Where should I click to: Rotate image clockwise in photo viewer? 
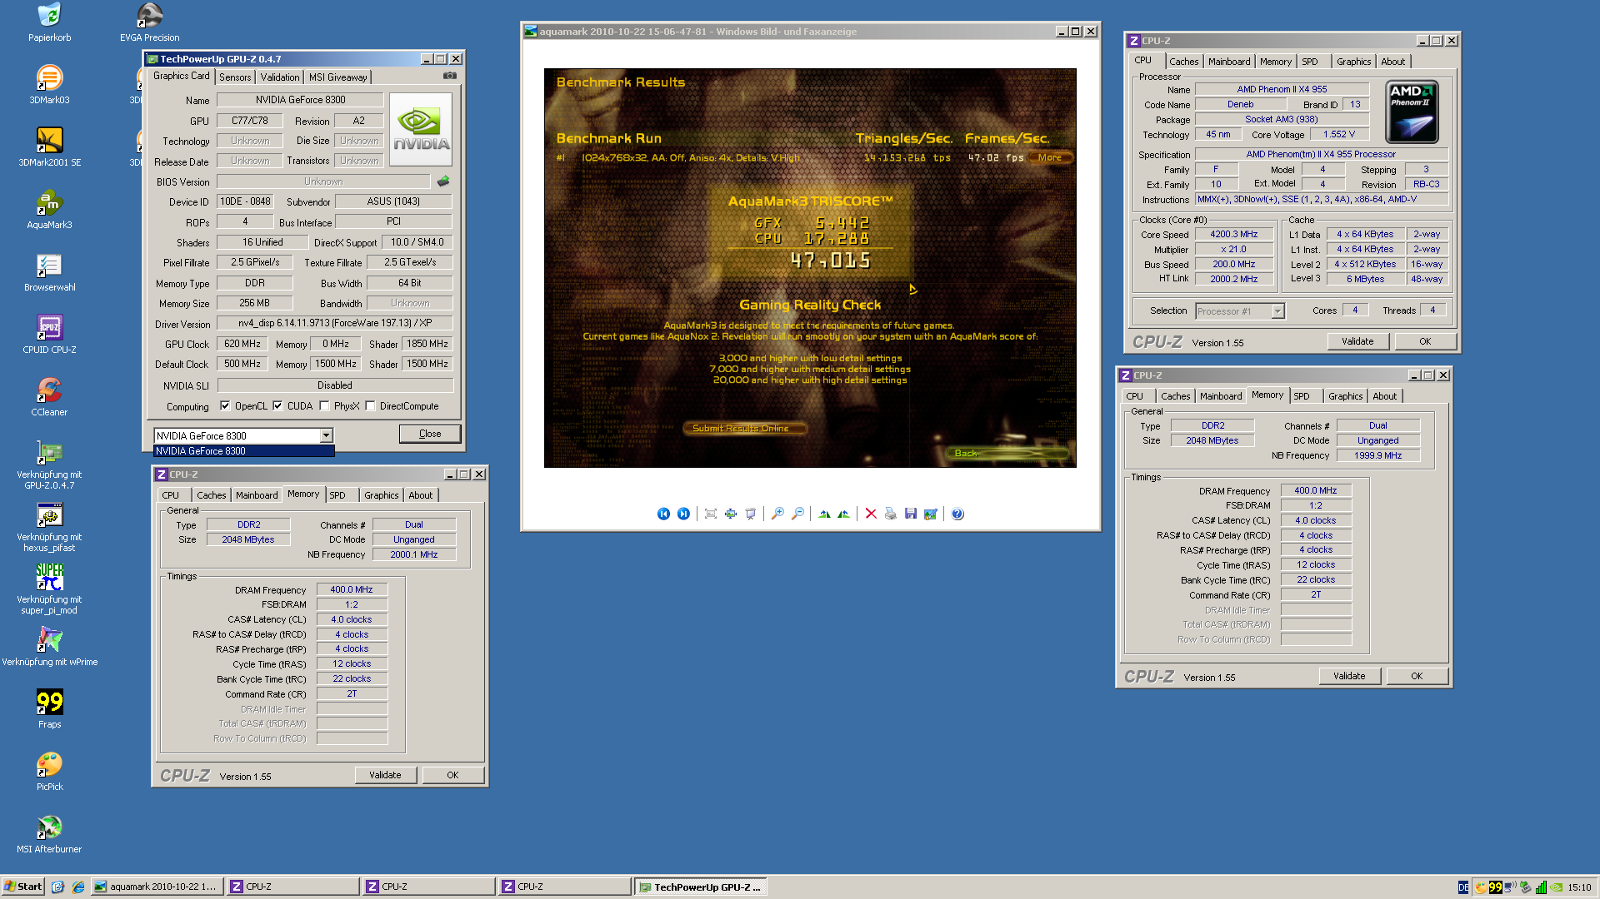pyautogui.click(x=824, y=514)
